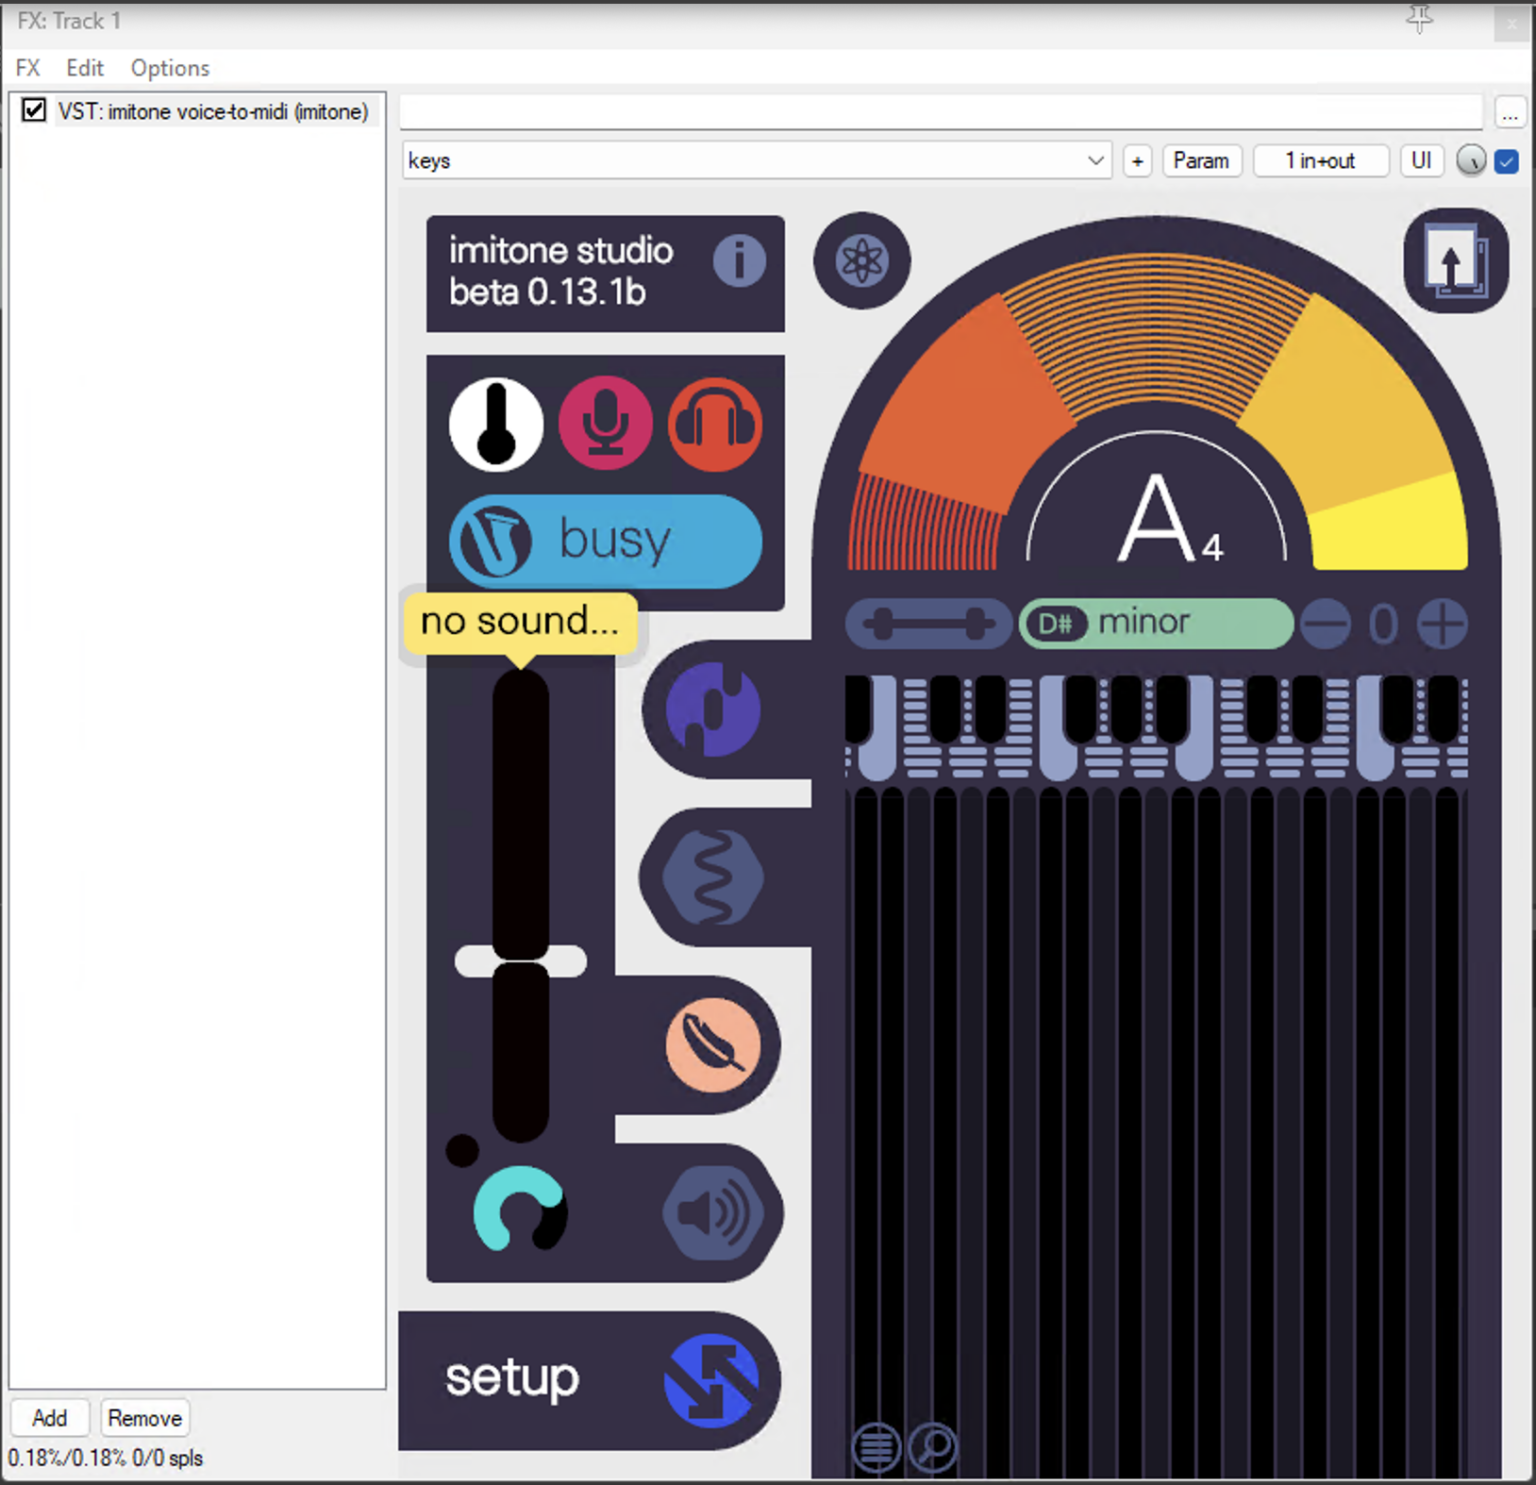Screen dimensions: 1536x1485
Task: Click the vertical volume slider handle
Action: pyautogui.click(x=520, y=961)
